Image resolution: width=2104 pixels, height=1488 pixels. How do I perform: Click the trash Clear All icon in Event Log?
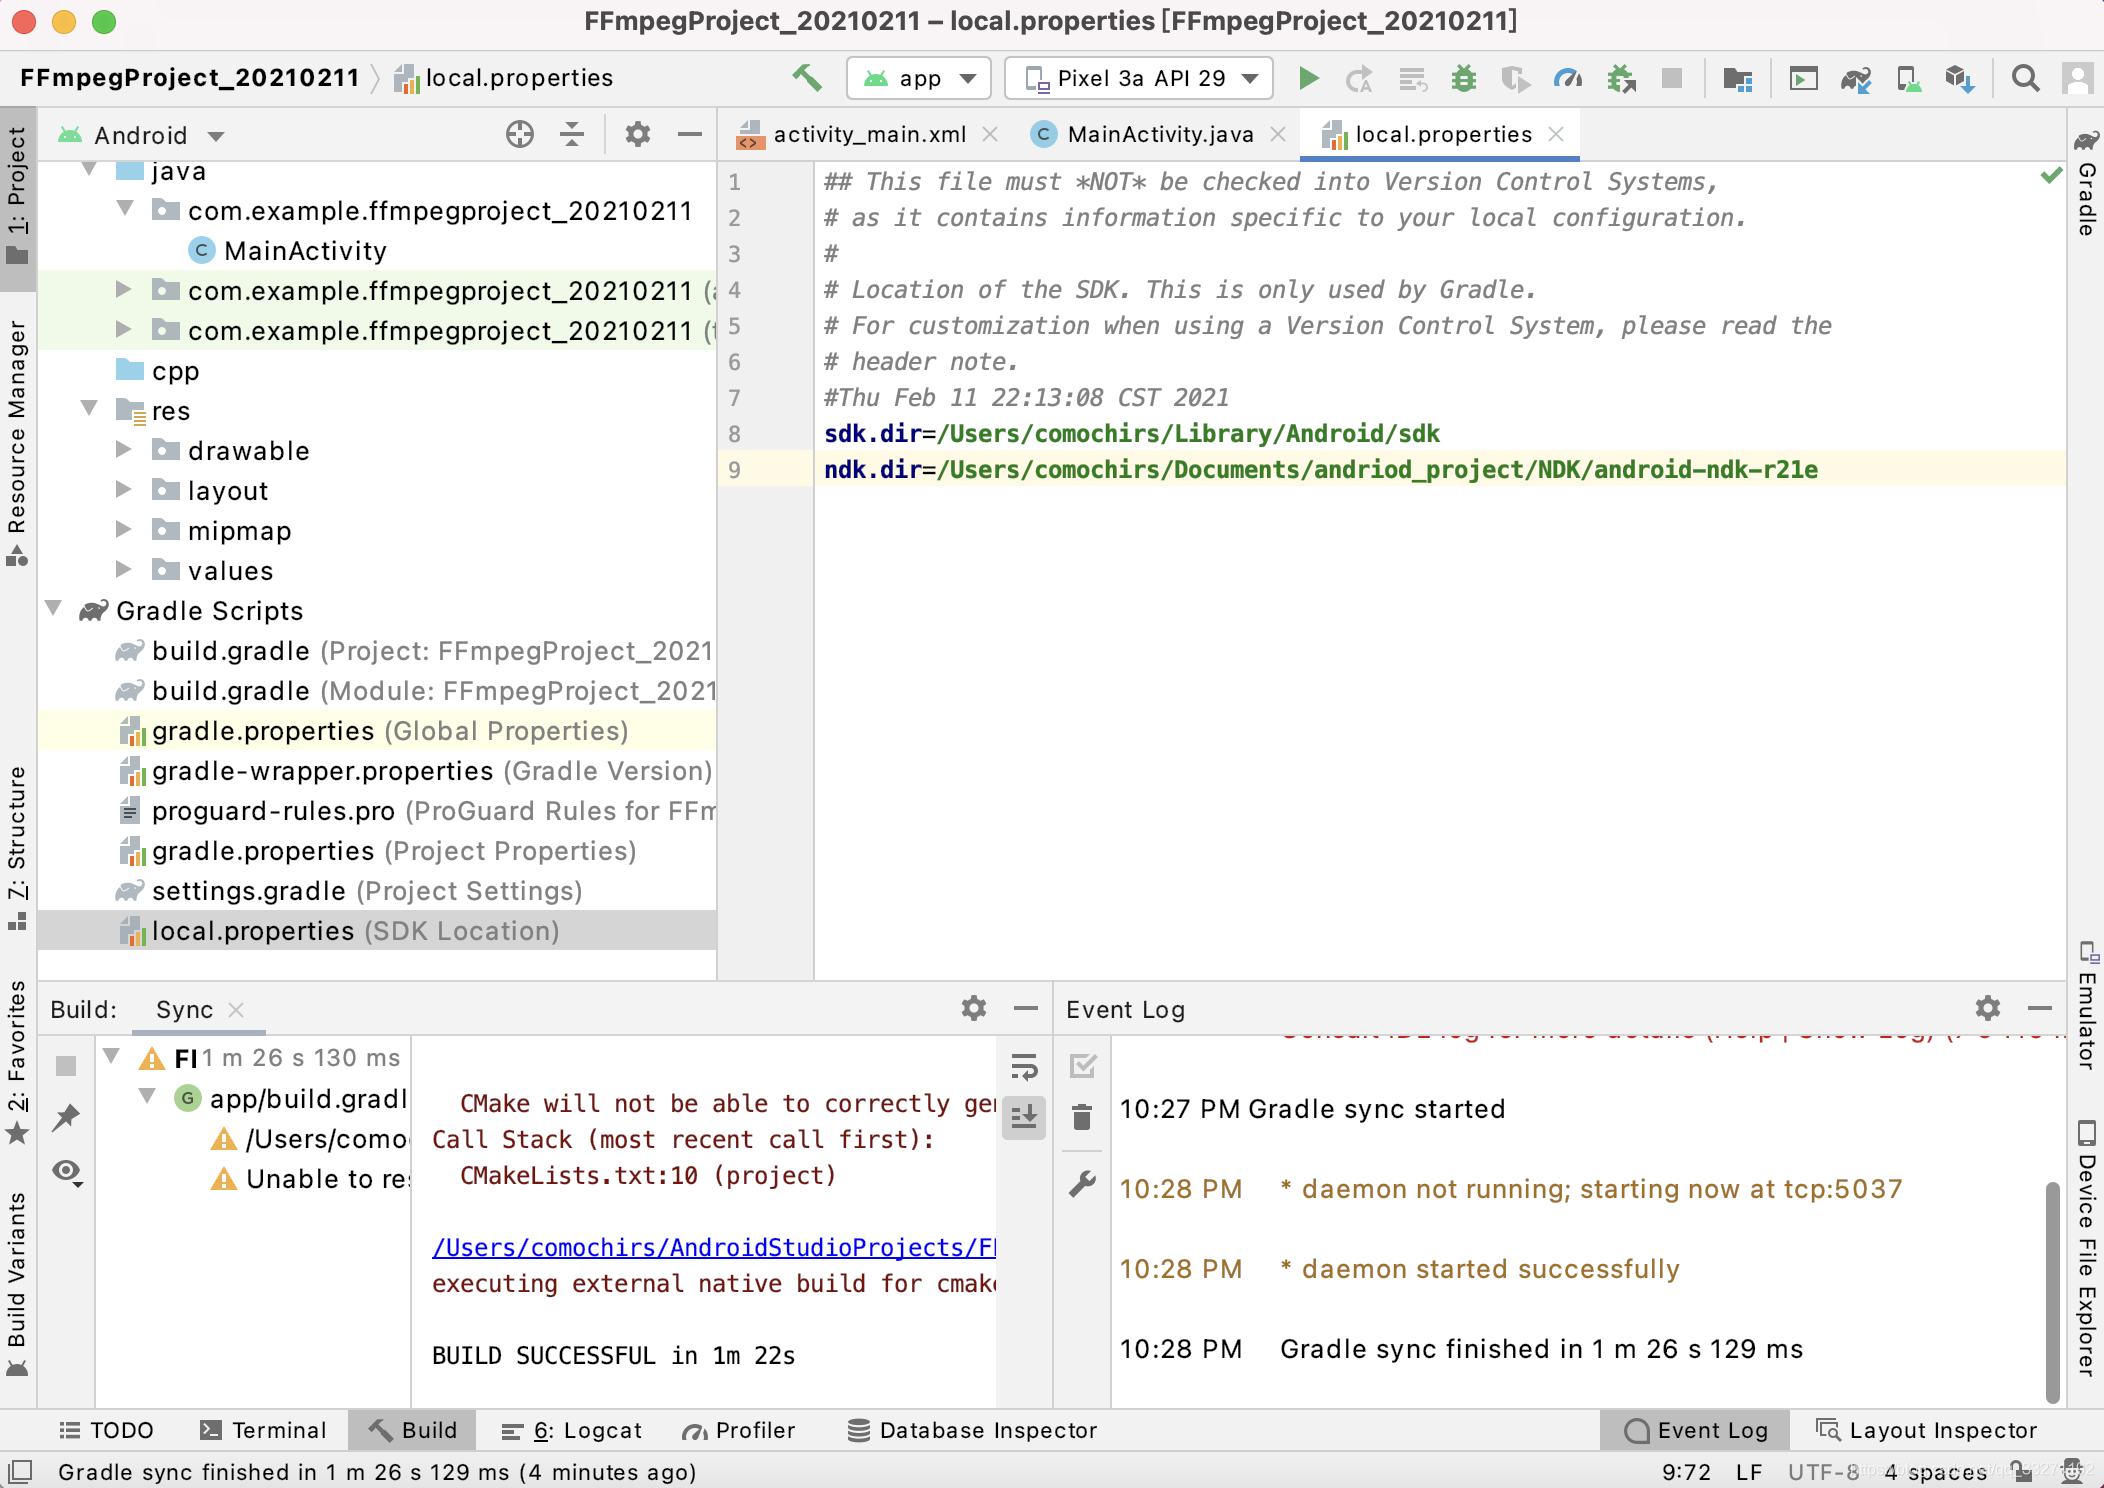[x=1082, y=1117]
